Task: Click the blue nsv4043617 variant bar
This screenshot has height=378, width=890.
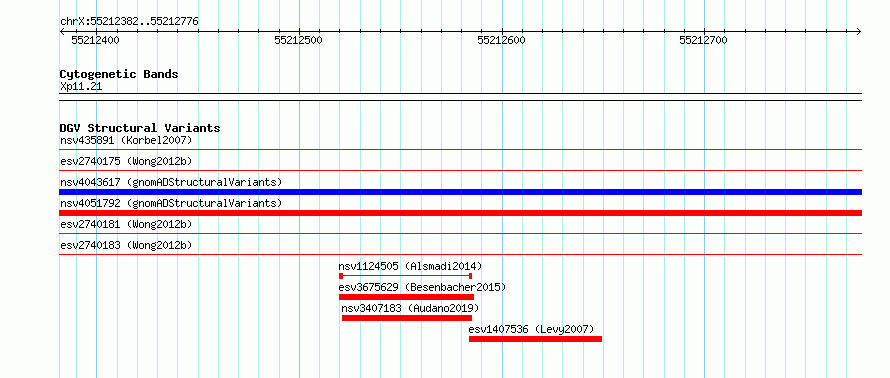Action: (460, 192)
